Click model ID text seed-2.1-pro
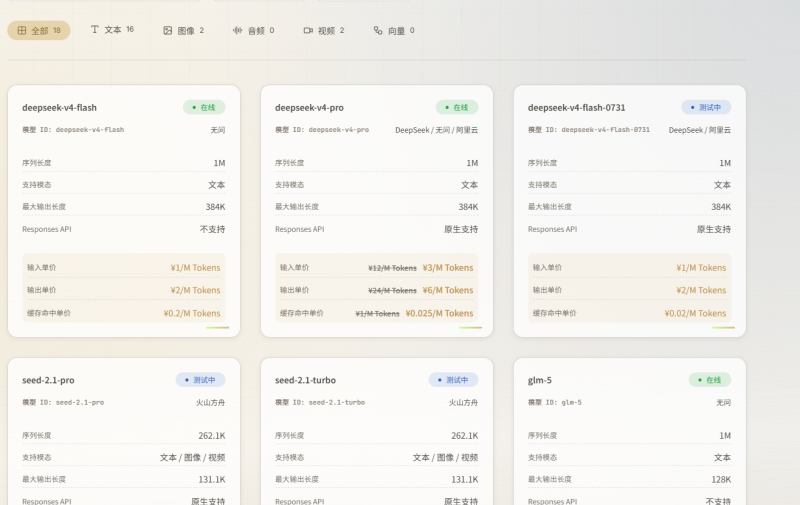800x505 pixels. [80, 402]
